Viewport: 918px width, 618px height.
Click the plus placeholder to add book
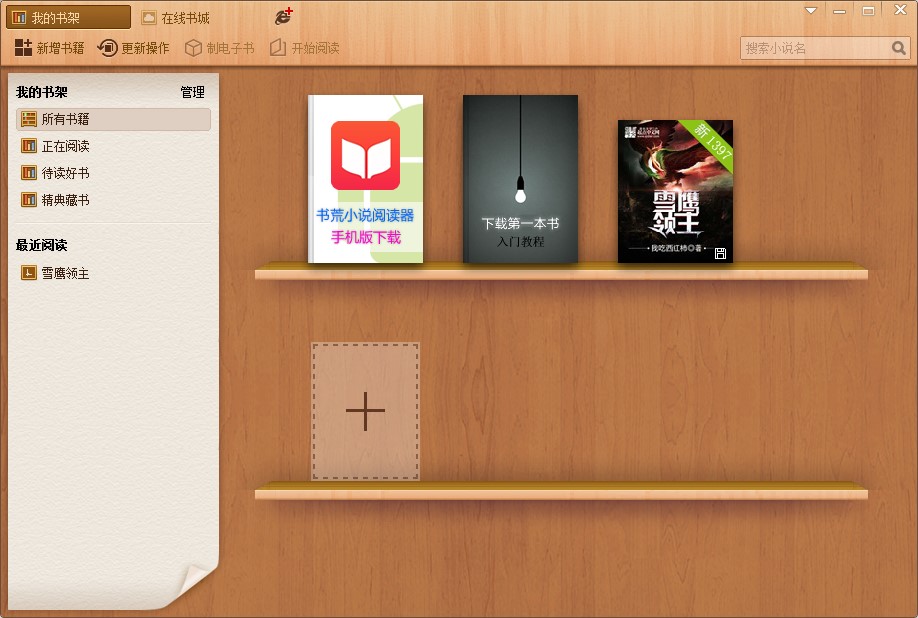365,411
